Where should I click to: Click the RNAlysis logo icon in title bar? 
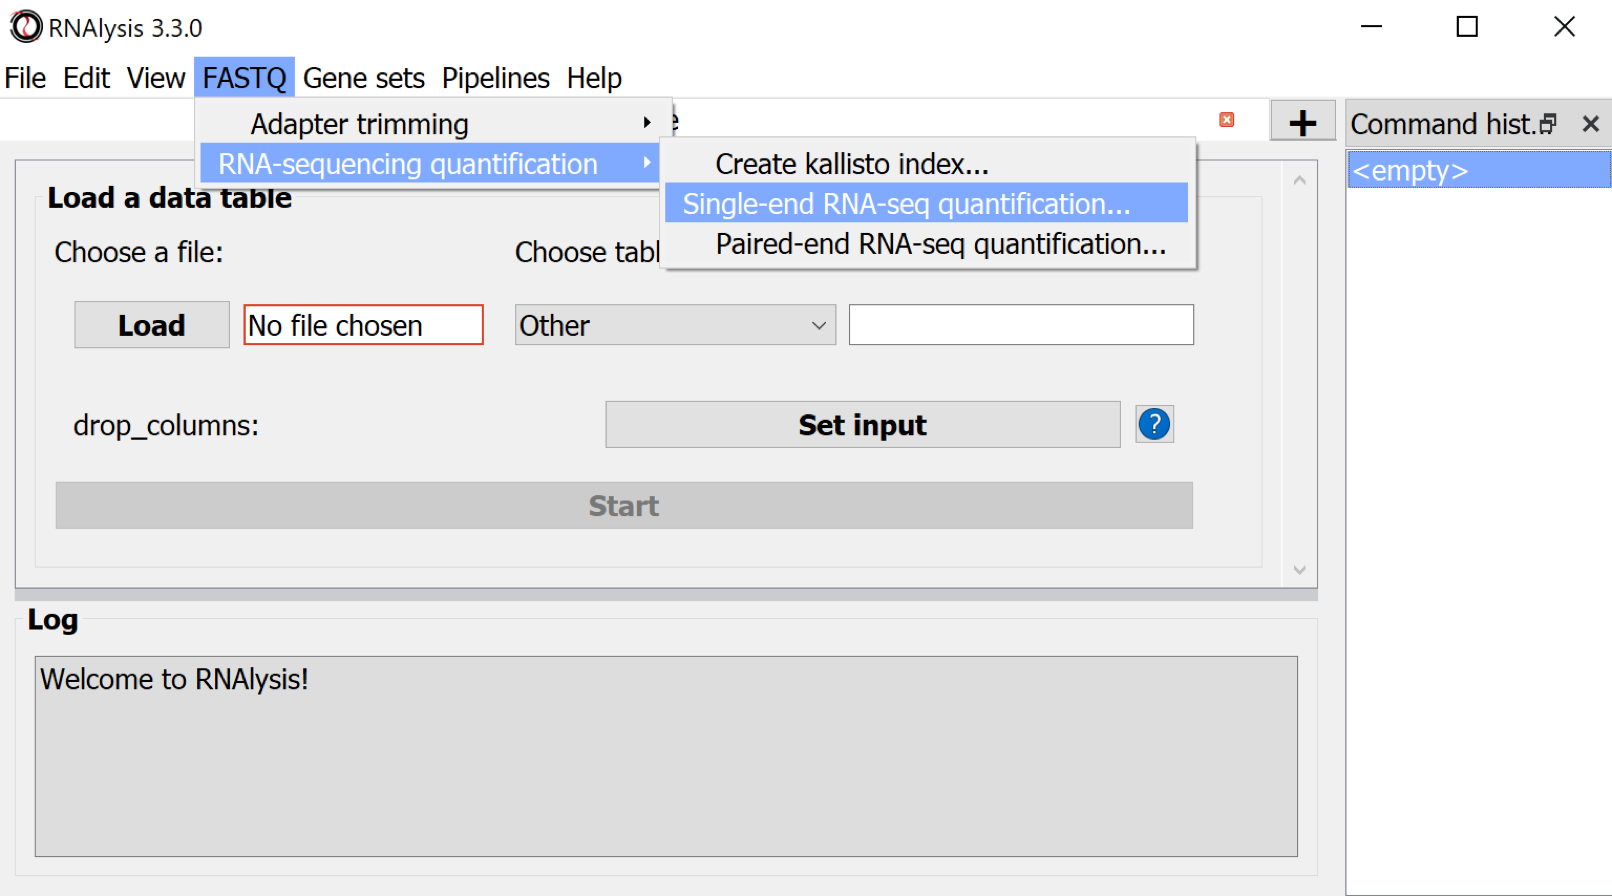tap(26, 27)
